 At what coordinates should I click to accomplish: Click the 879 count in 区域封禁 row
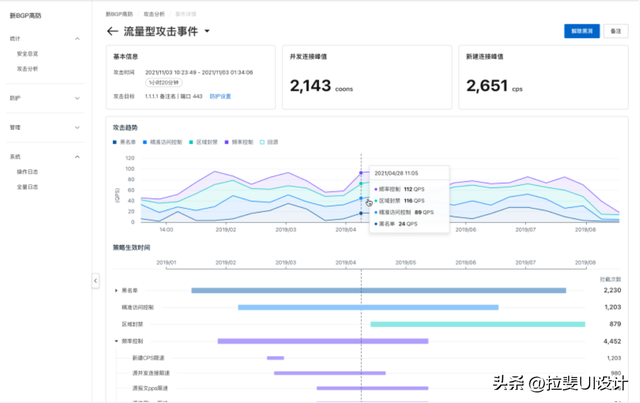tap(615, 324)
